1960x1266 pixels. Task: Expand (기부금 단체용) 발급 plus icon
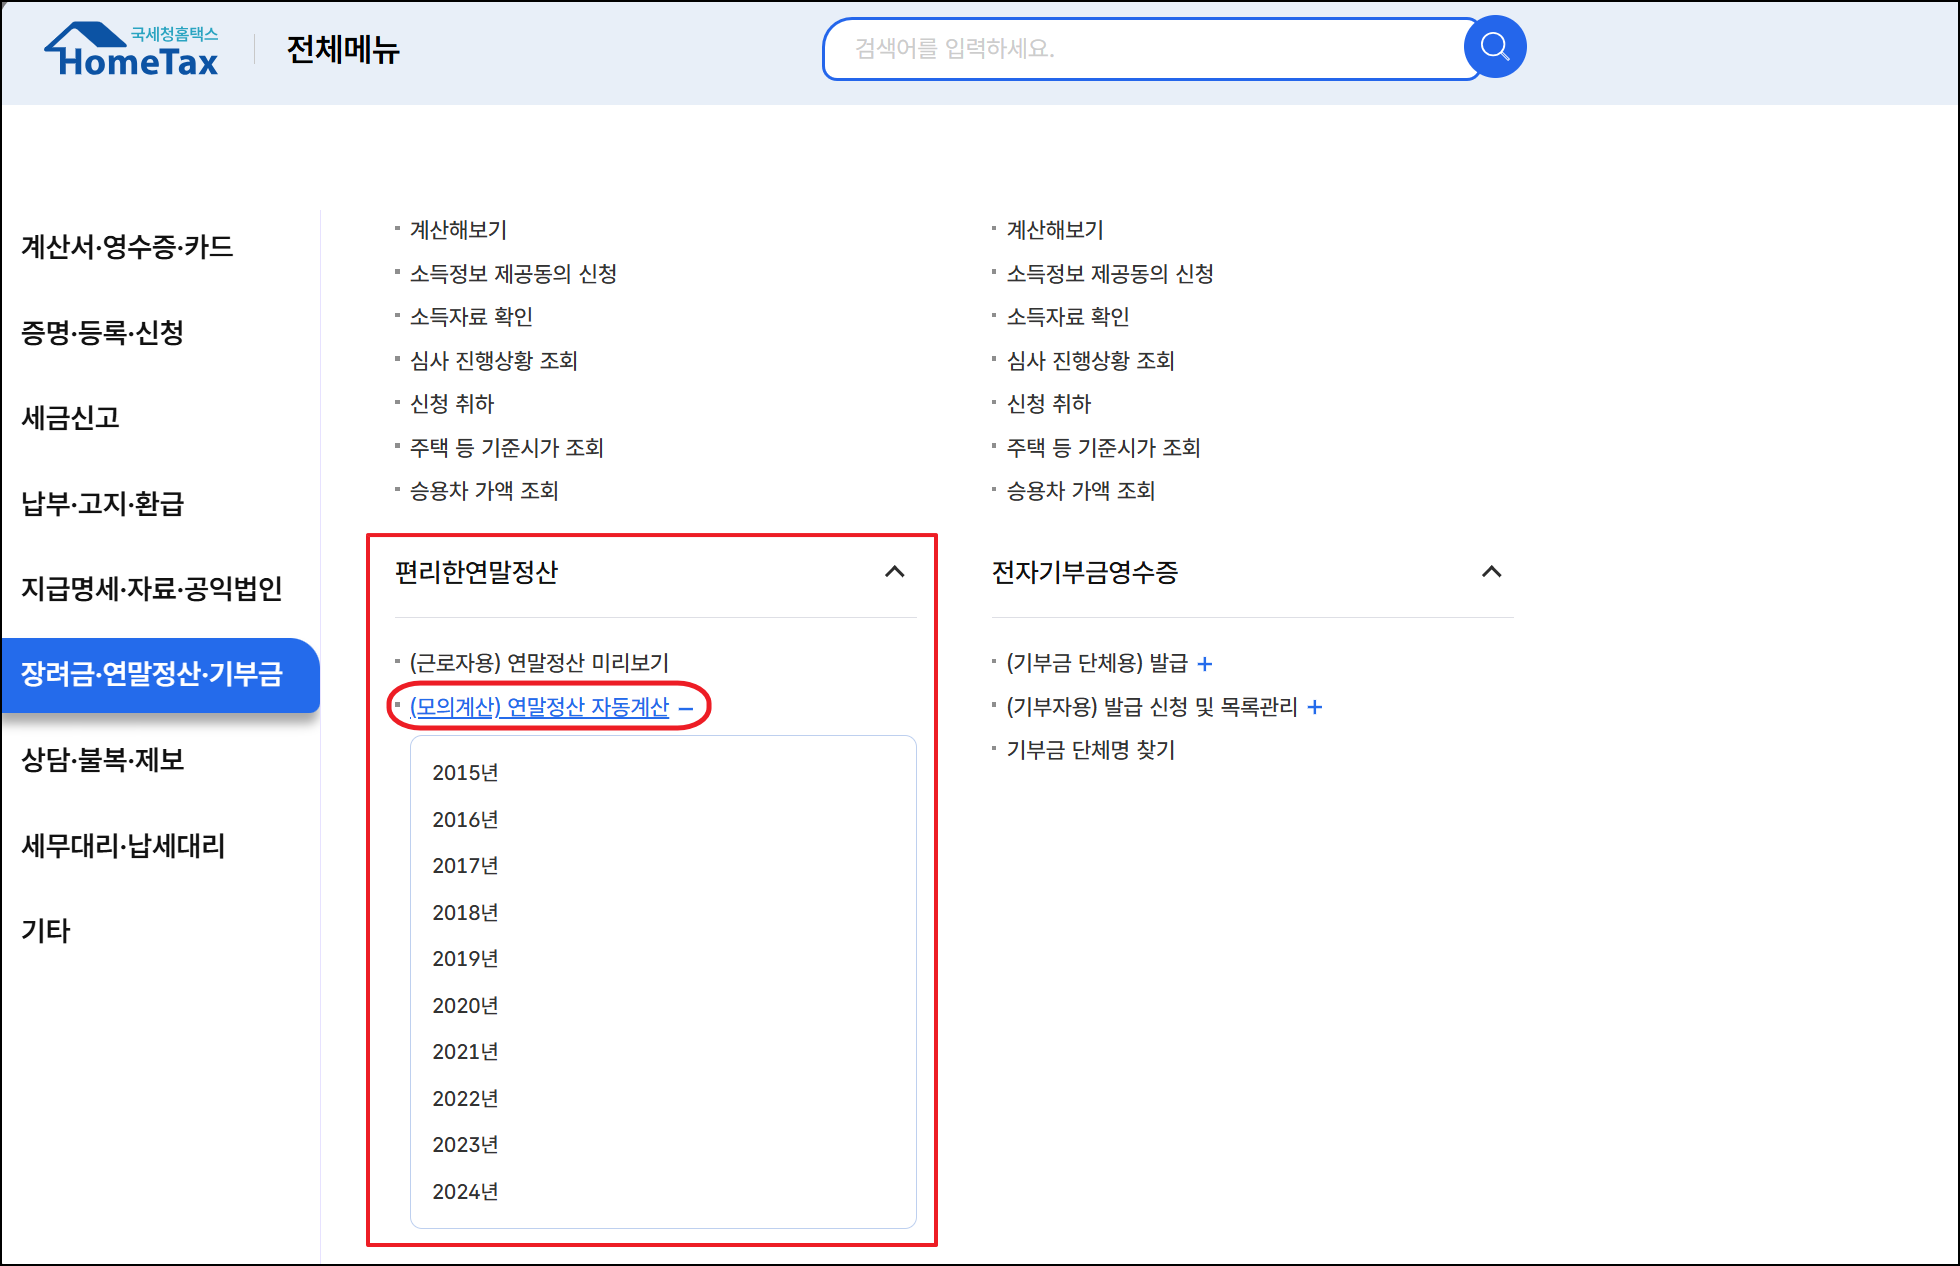(x=1205, y=664)
